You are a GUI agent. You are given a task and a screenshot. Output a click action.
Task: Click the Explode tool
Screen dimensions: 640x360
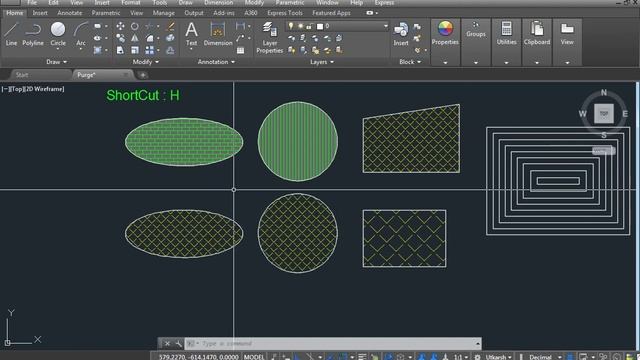(171, 38)
